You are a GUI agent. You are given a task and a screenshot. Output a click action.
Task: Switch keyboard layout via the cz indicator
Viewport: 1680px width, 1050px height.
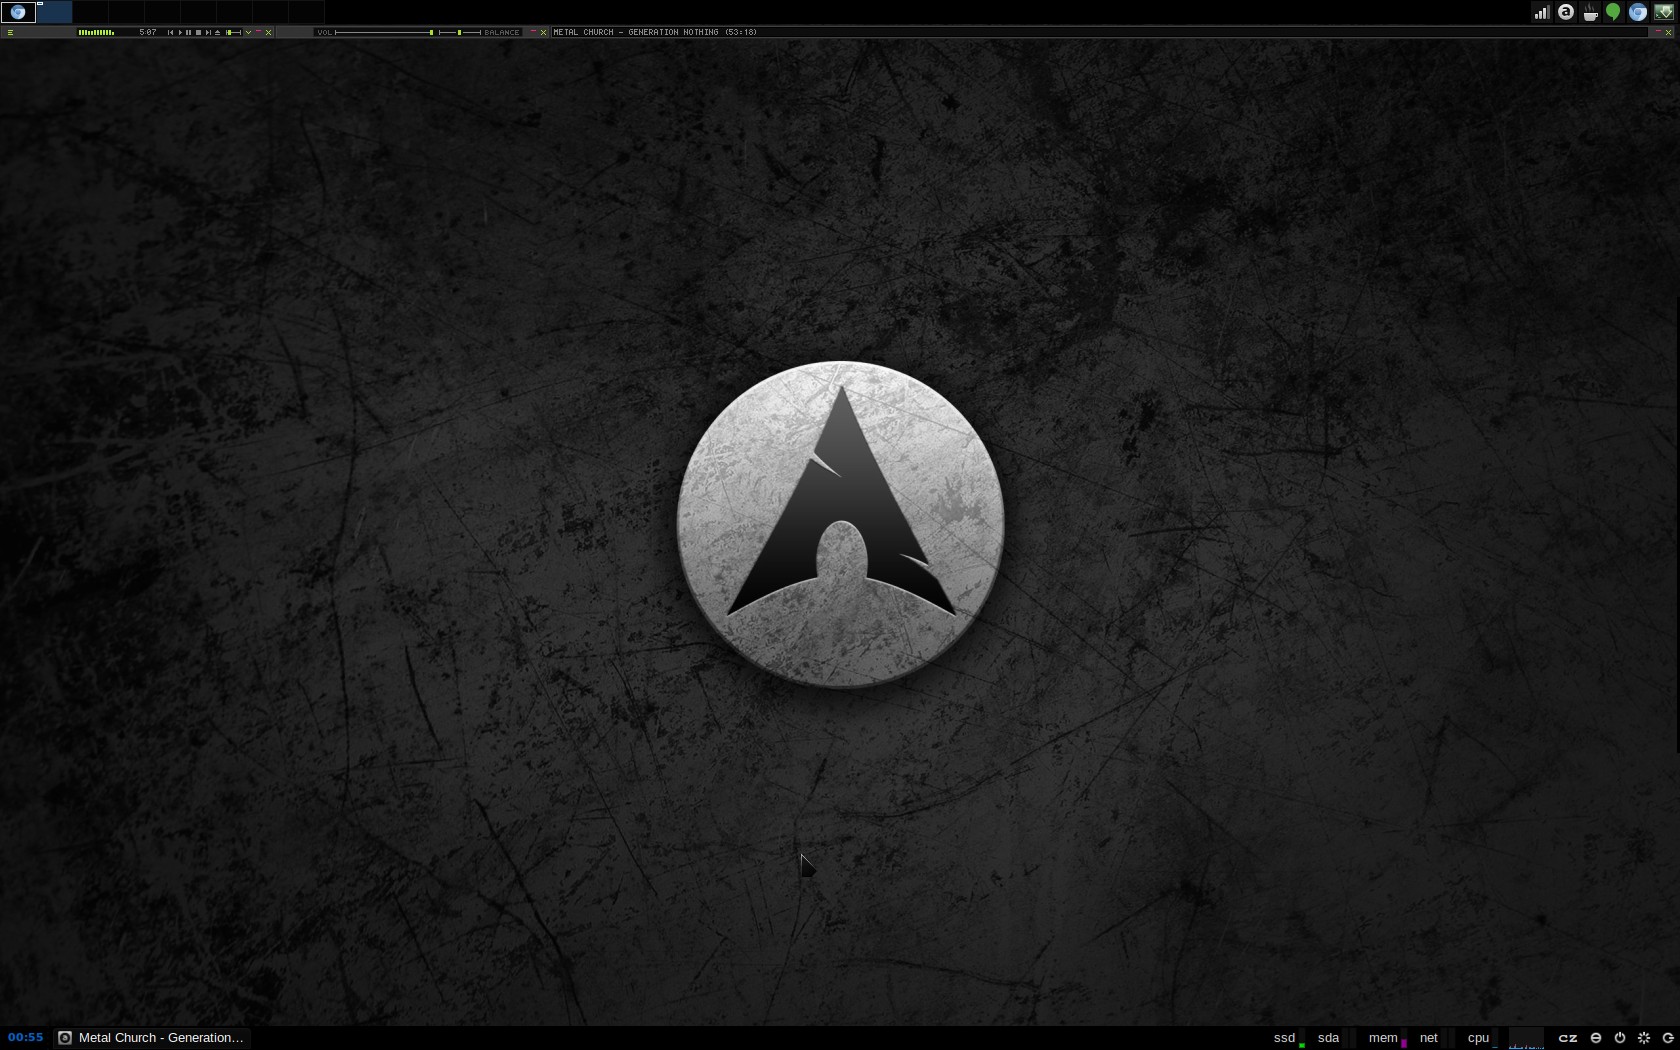(x=1568, y=1038)
